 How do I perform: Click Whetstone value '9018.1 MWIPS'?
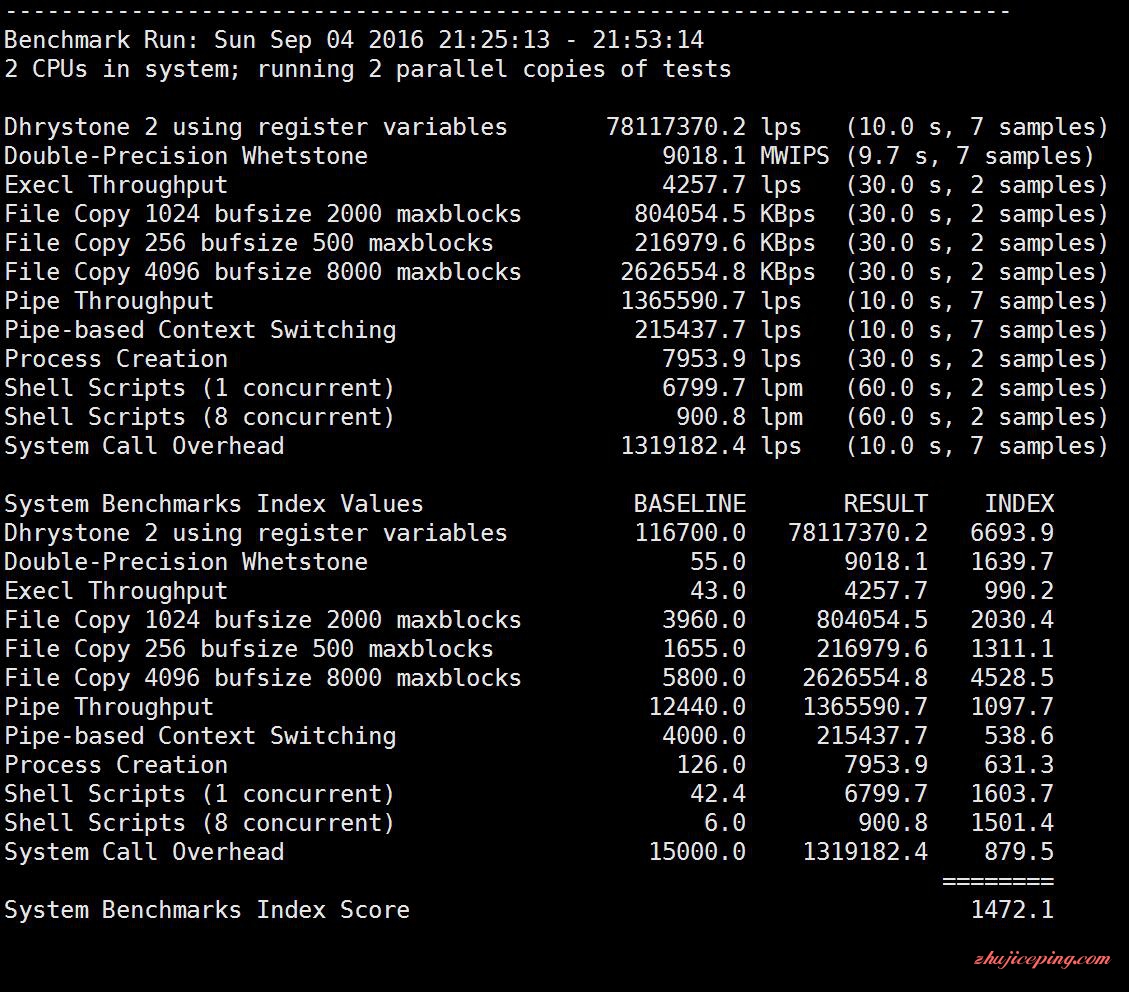coord(745,155)
